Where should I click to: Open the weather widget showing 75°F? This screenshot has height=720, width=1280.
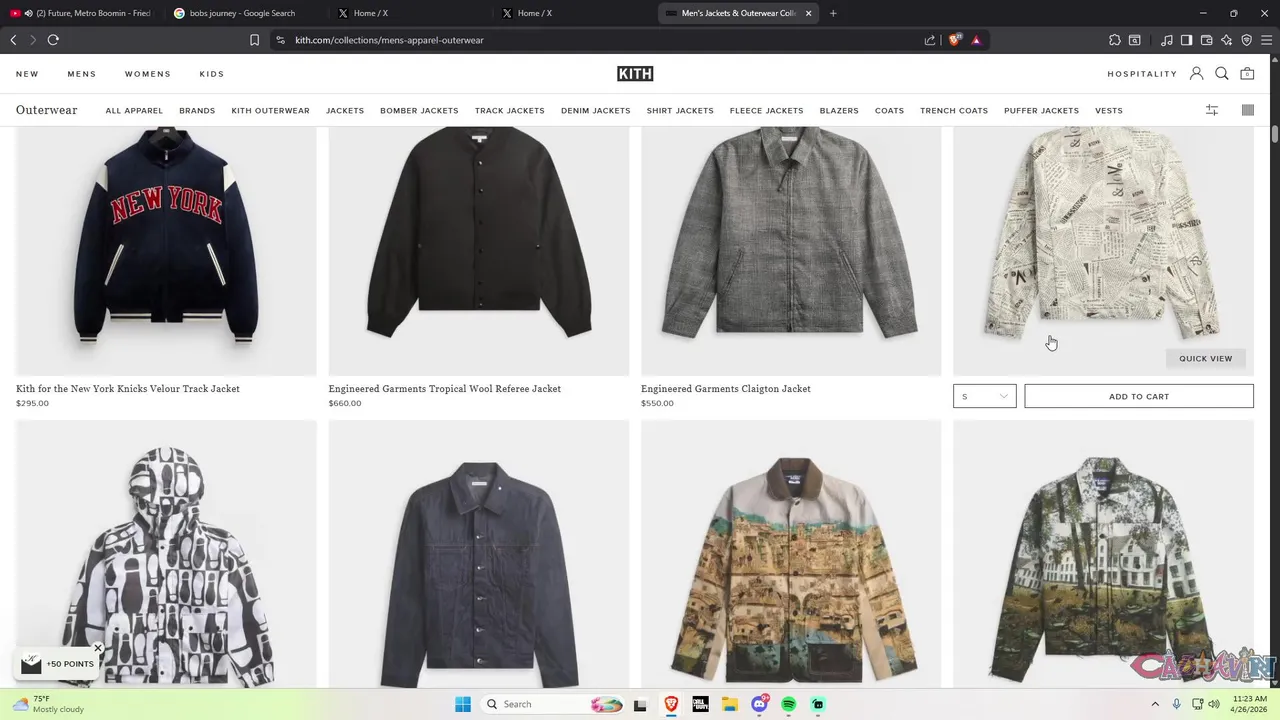click(50, 704)
